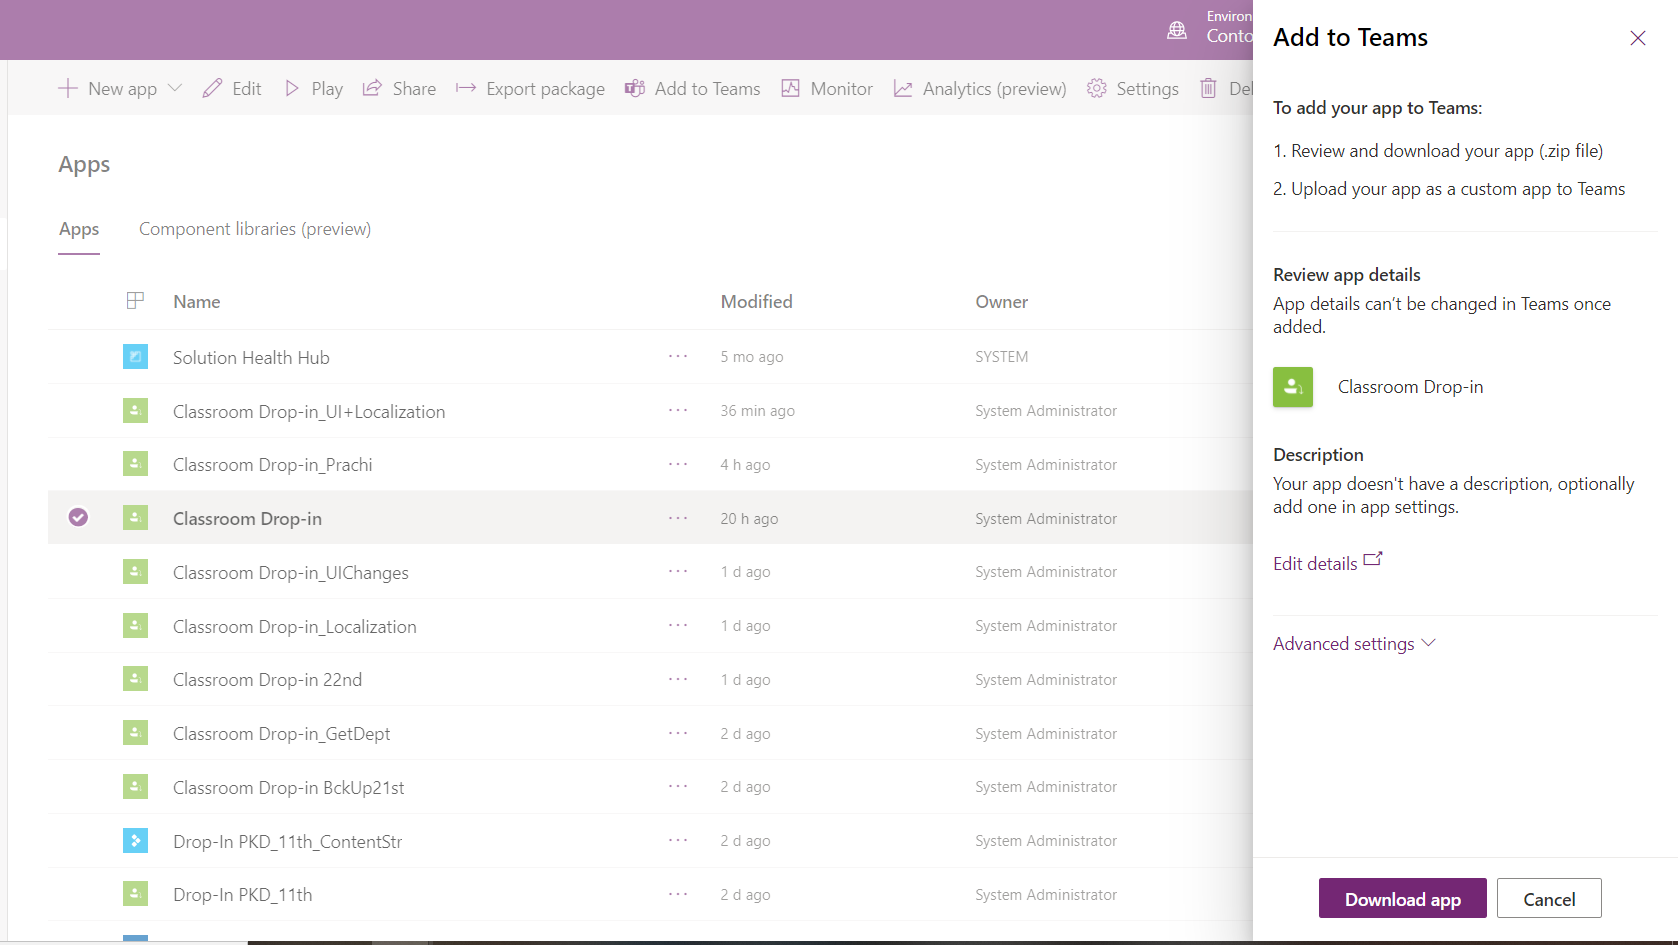The height and width of the screenshot is (945, 1678).
Task: Click the Classroom Drop-in_Localization app icon
Action: [x=136, y=626]
